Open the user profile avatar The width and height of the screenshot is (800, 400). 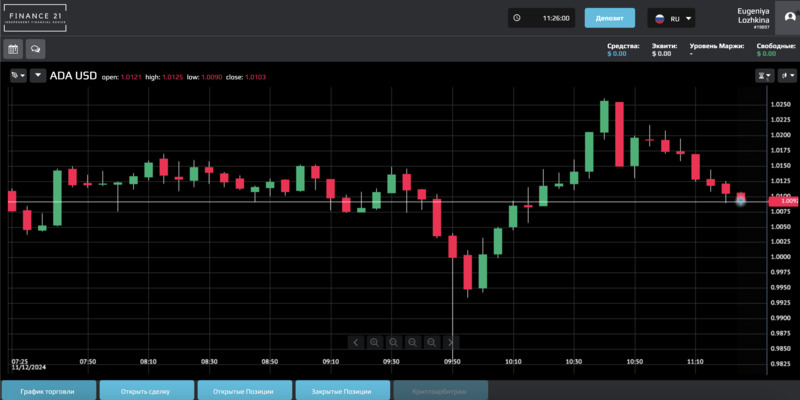[789, 17]
